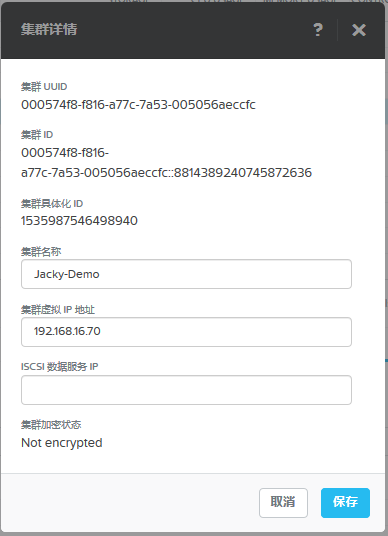Click the Not encrypted status text
This screenshot has height=536, width=388.
coord(62,443)
